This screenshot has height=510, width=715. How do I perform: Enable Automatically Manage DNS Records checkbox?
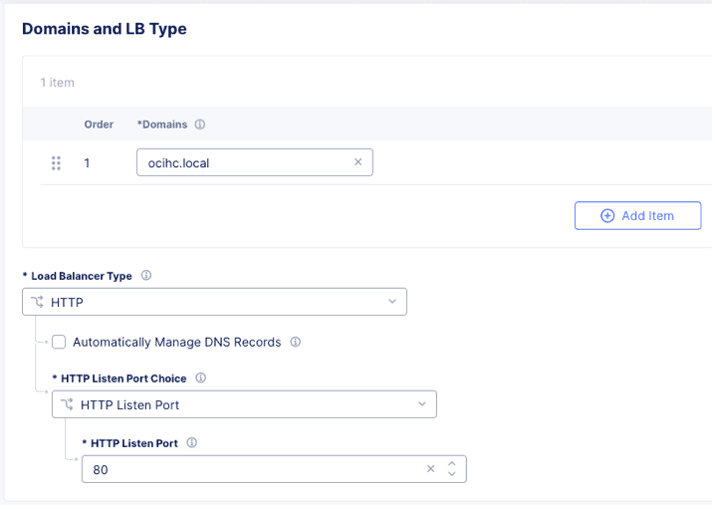(x=59, y=342)
